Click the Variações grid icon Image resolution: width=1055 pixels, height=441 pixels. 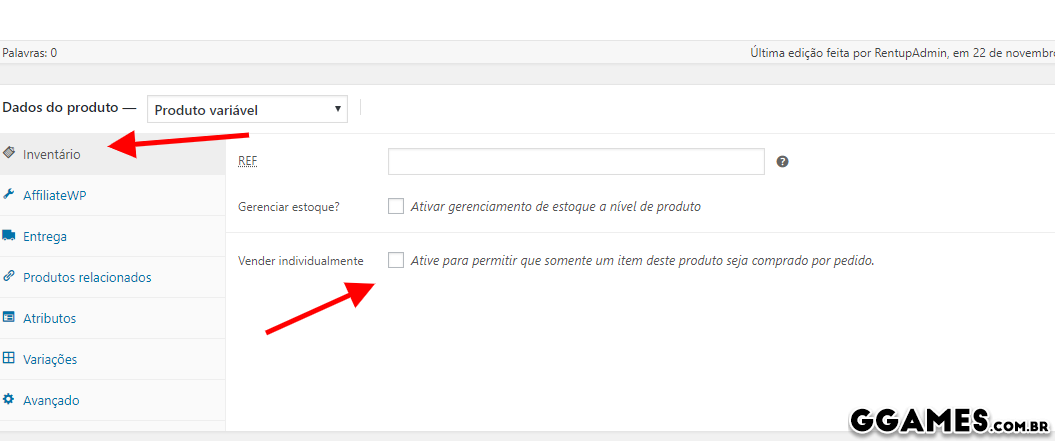point(9,359)
